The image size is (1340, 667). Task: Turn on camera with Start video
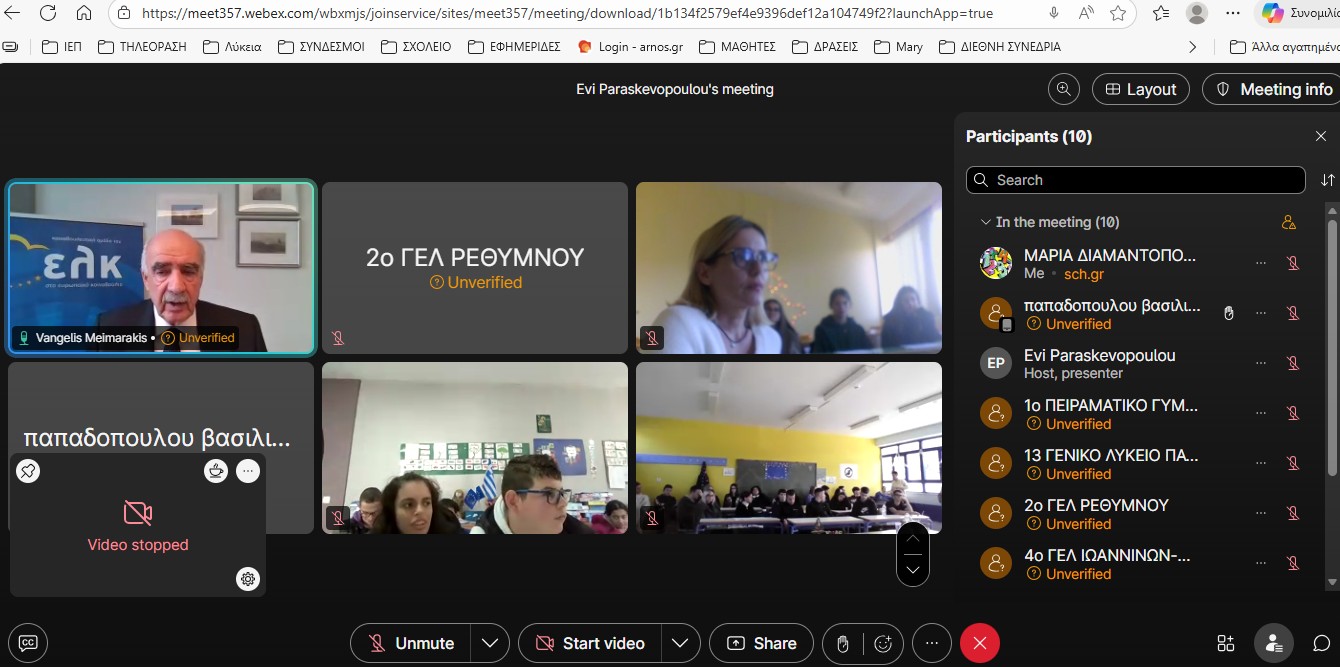590,643
